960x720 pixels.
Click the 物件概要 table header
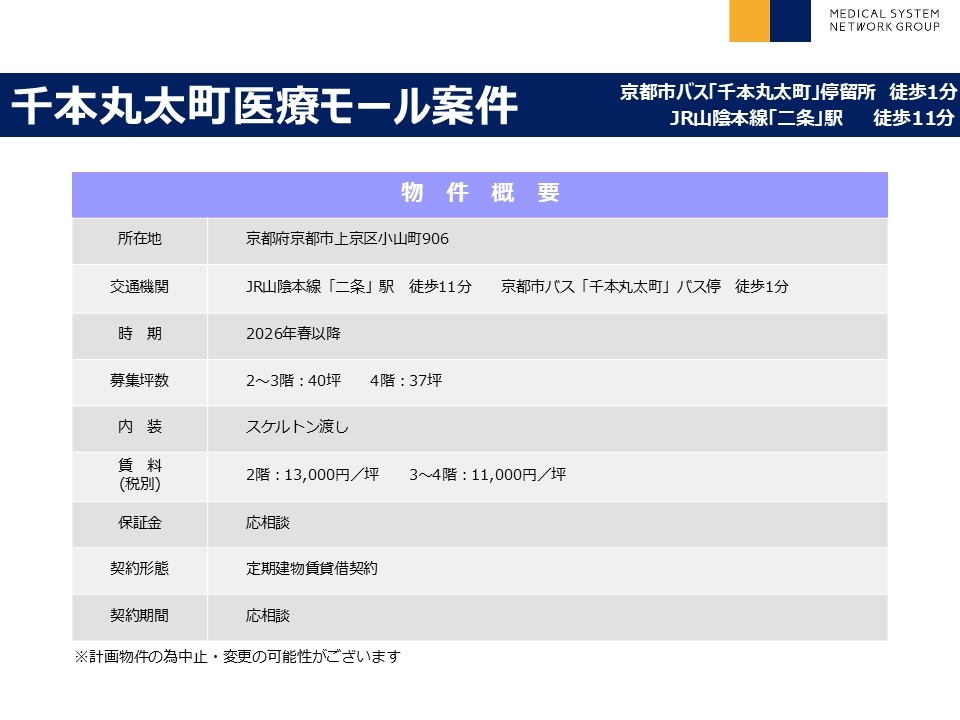tap(480, 193)
